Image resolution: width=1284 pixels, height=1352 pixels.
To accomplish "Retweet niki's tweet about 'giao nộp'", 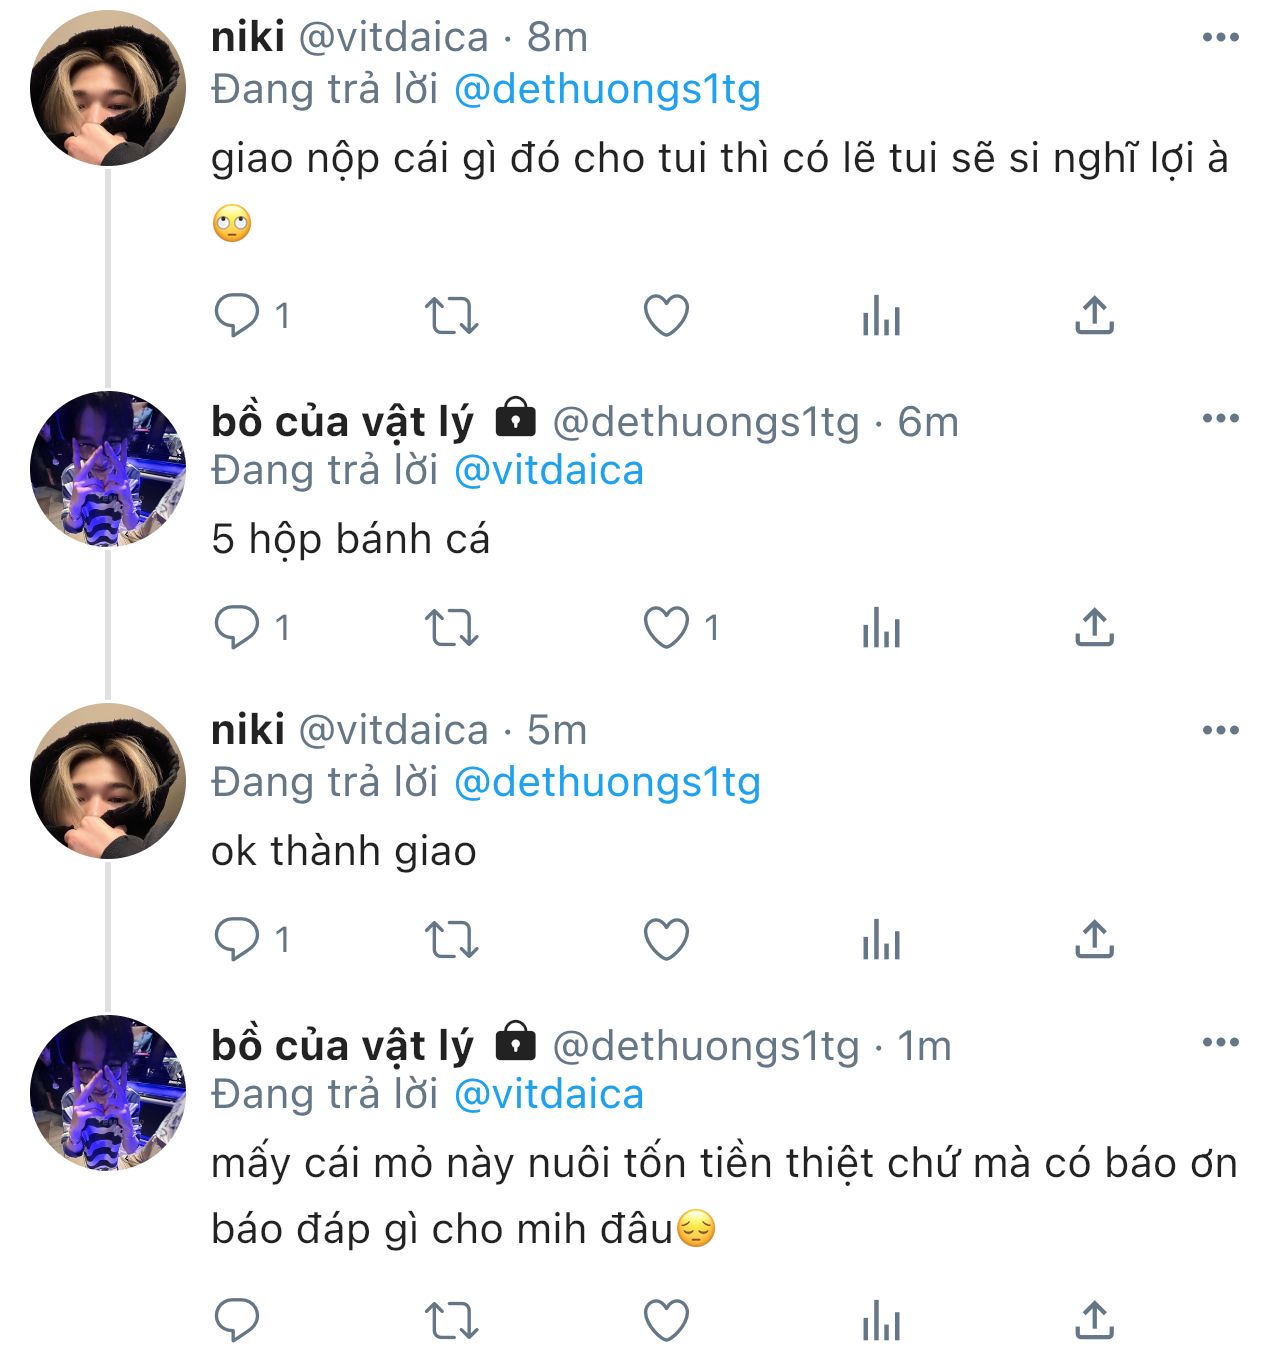I will pyautogui.click(x=452, y=316).
